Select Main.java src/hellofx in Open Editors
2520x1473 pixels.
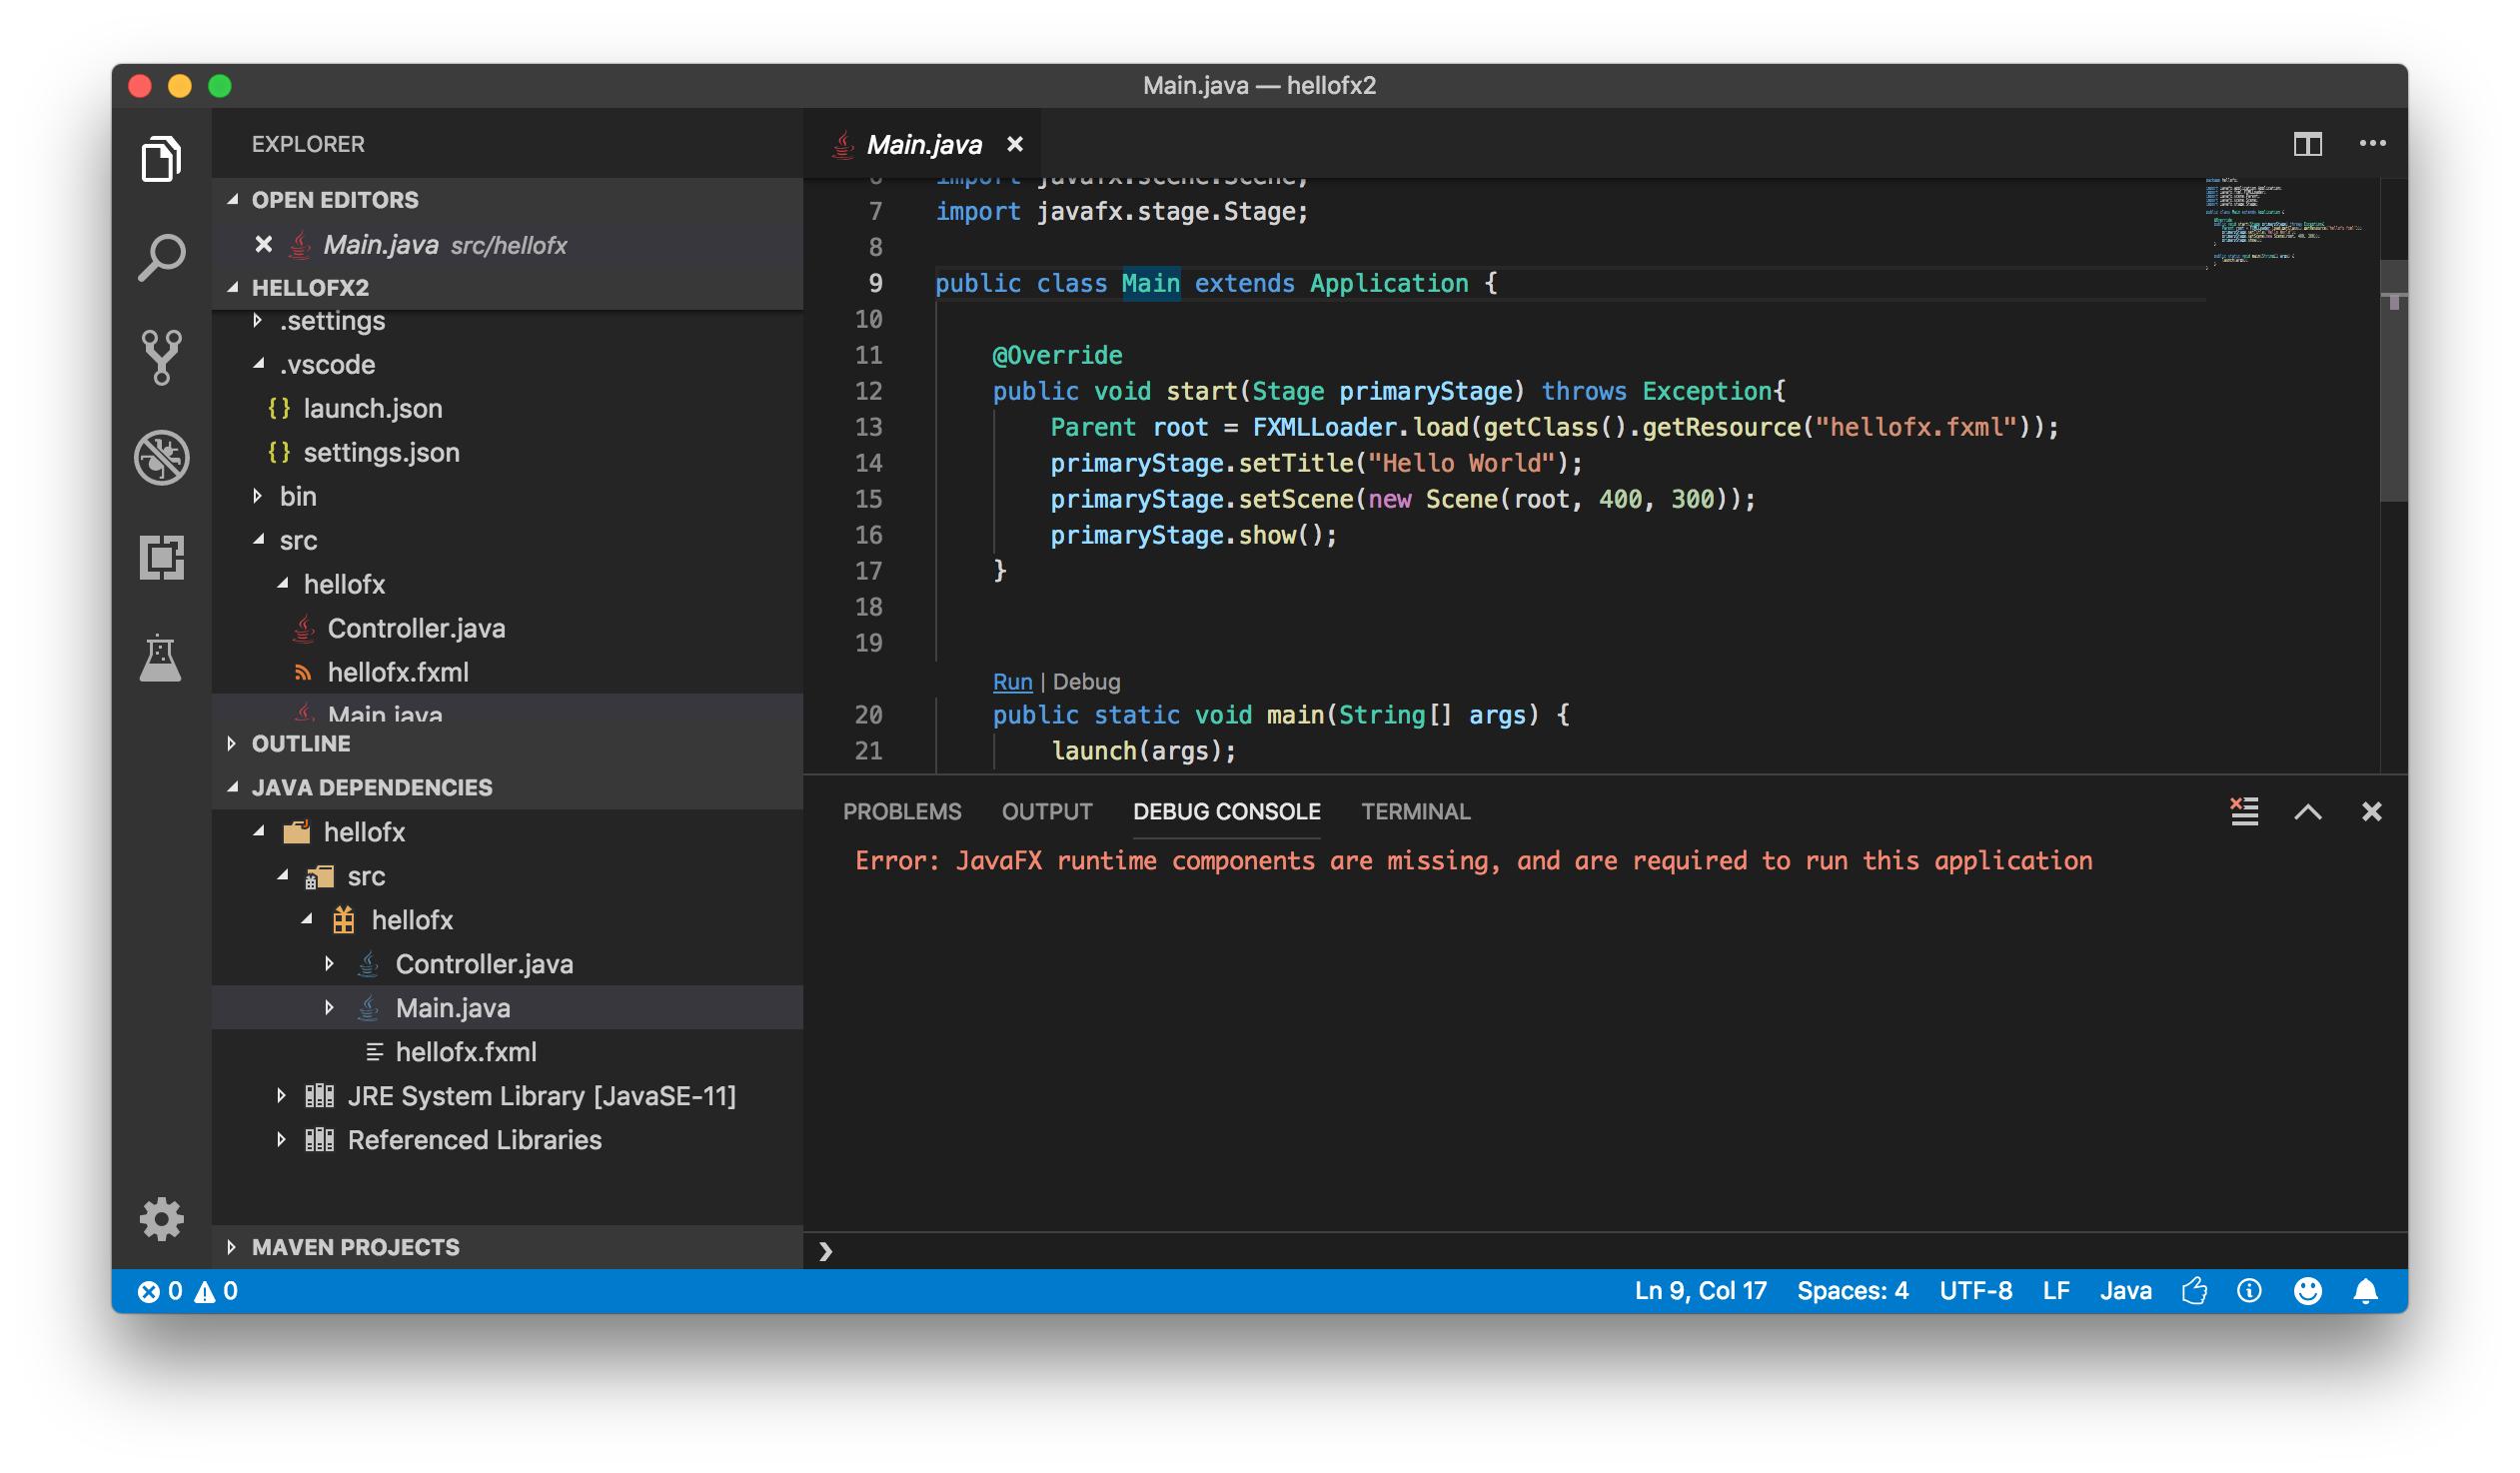[507, 244]
